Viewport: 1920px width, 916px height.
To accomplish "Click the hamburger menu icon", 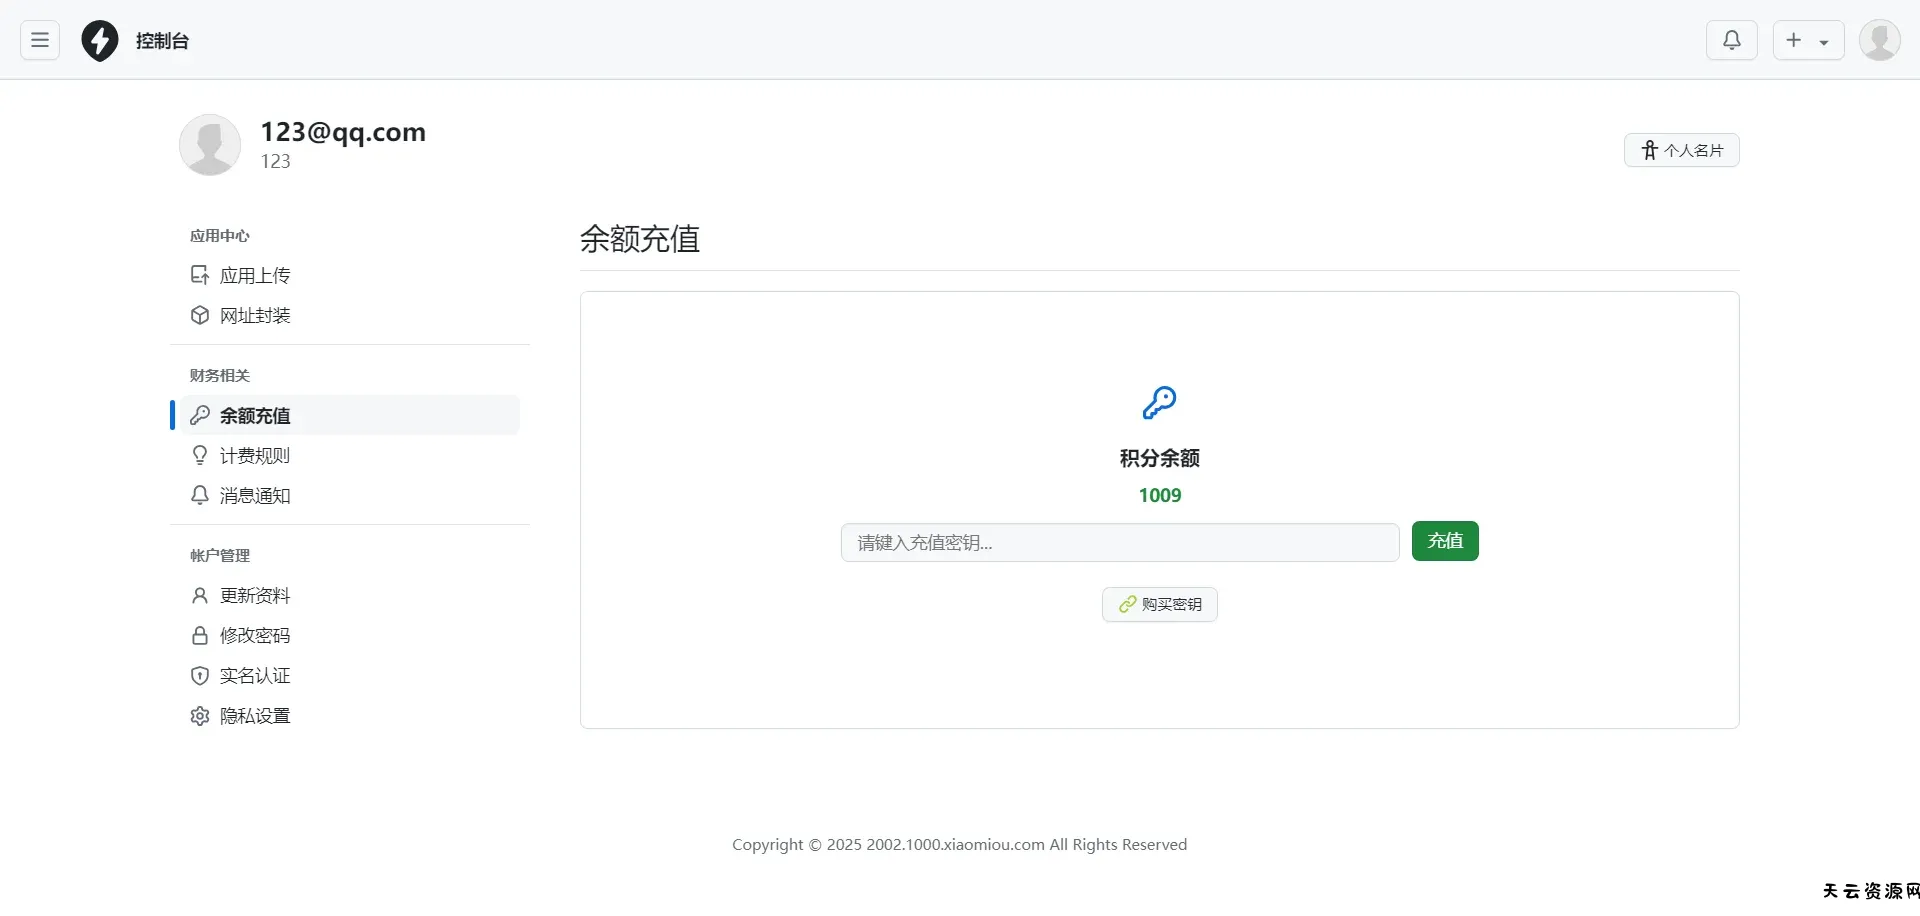I will [40, 40].
